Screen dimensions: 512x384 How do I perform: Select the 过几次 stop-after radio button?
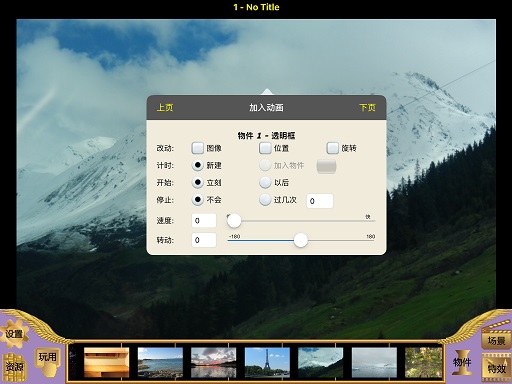click(x=265, y=200)
